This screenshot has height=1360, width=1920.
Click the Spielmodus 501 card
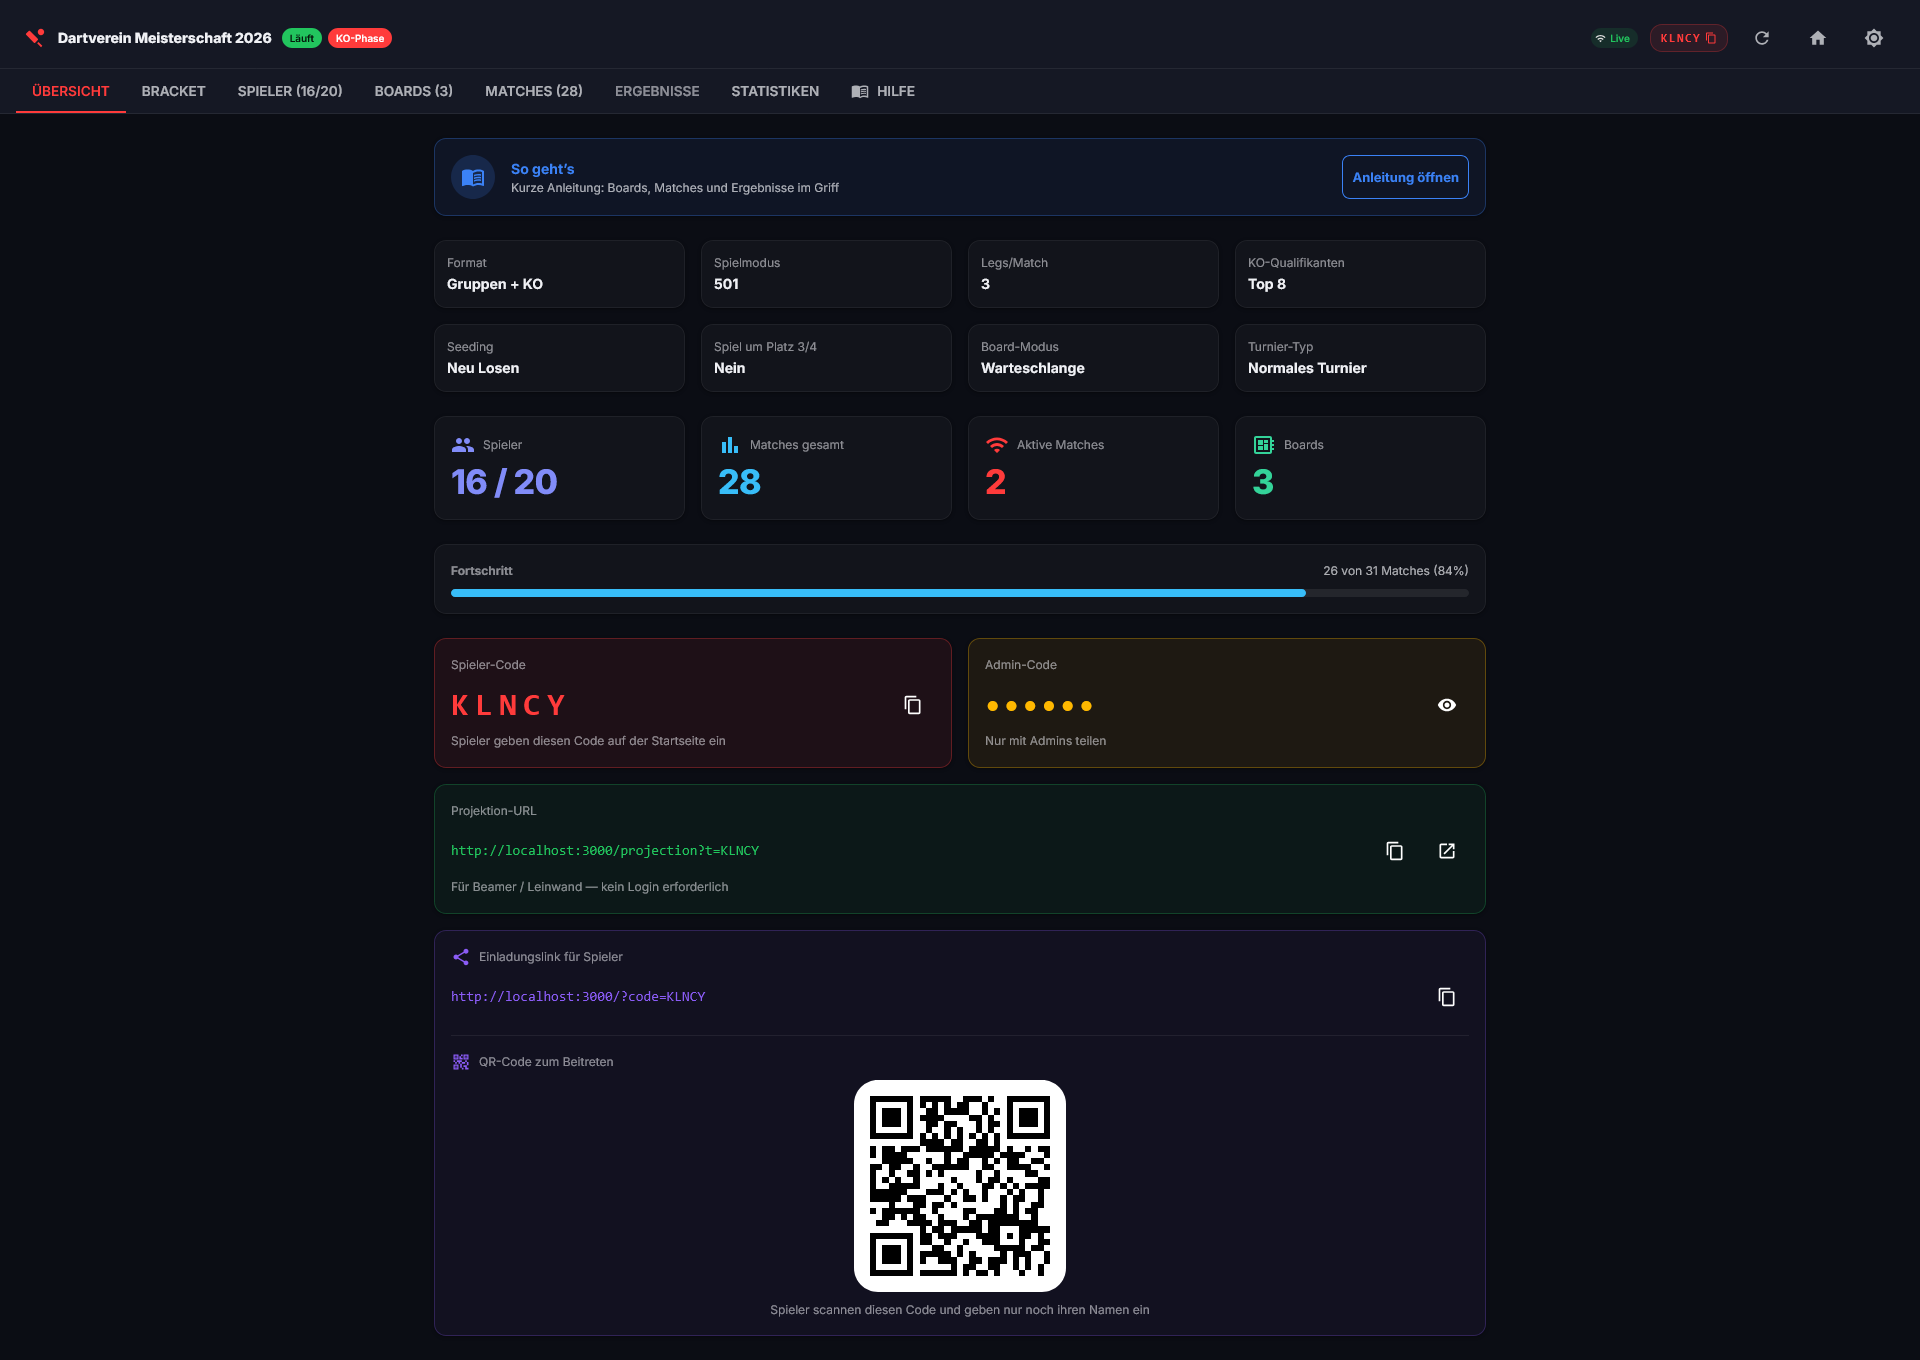(x=826, y=274)
